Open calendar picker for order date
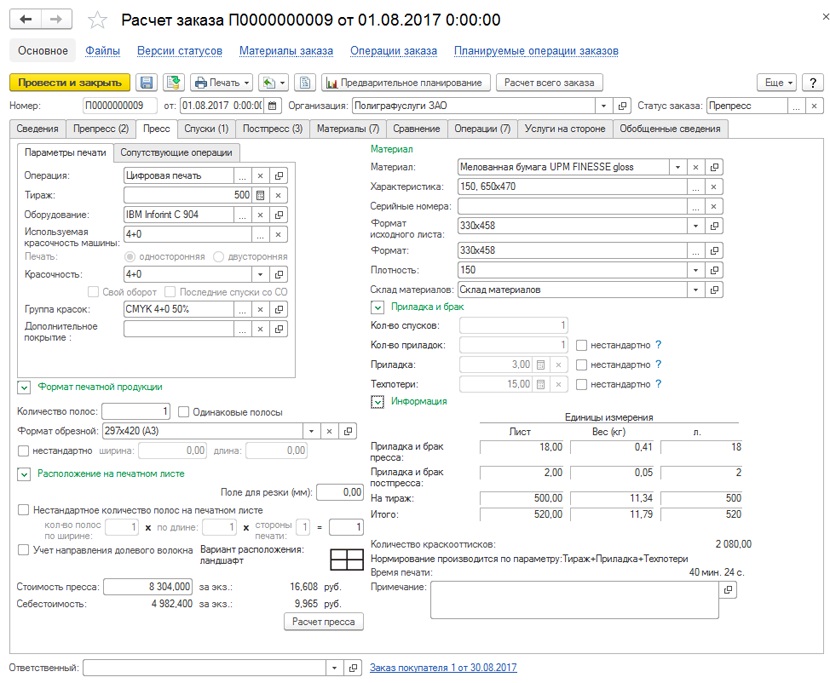830x683 pixels. coord(272,105)
